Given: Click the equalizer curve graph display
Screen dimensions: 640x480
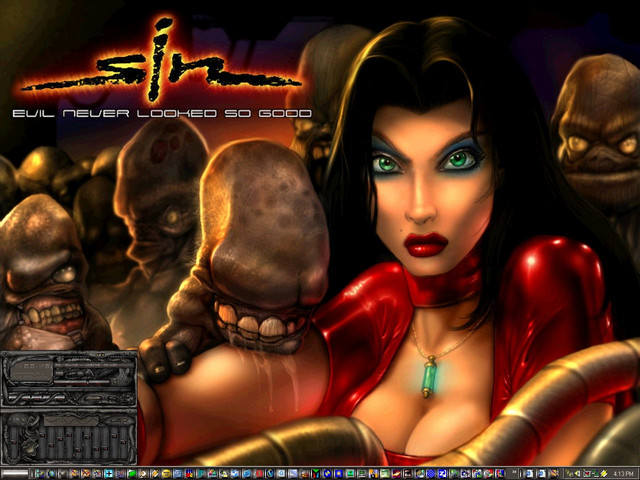Looking at the screenshot, I should pos(71,421).
